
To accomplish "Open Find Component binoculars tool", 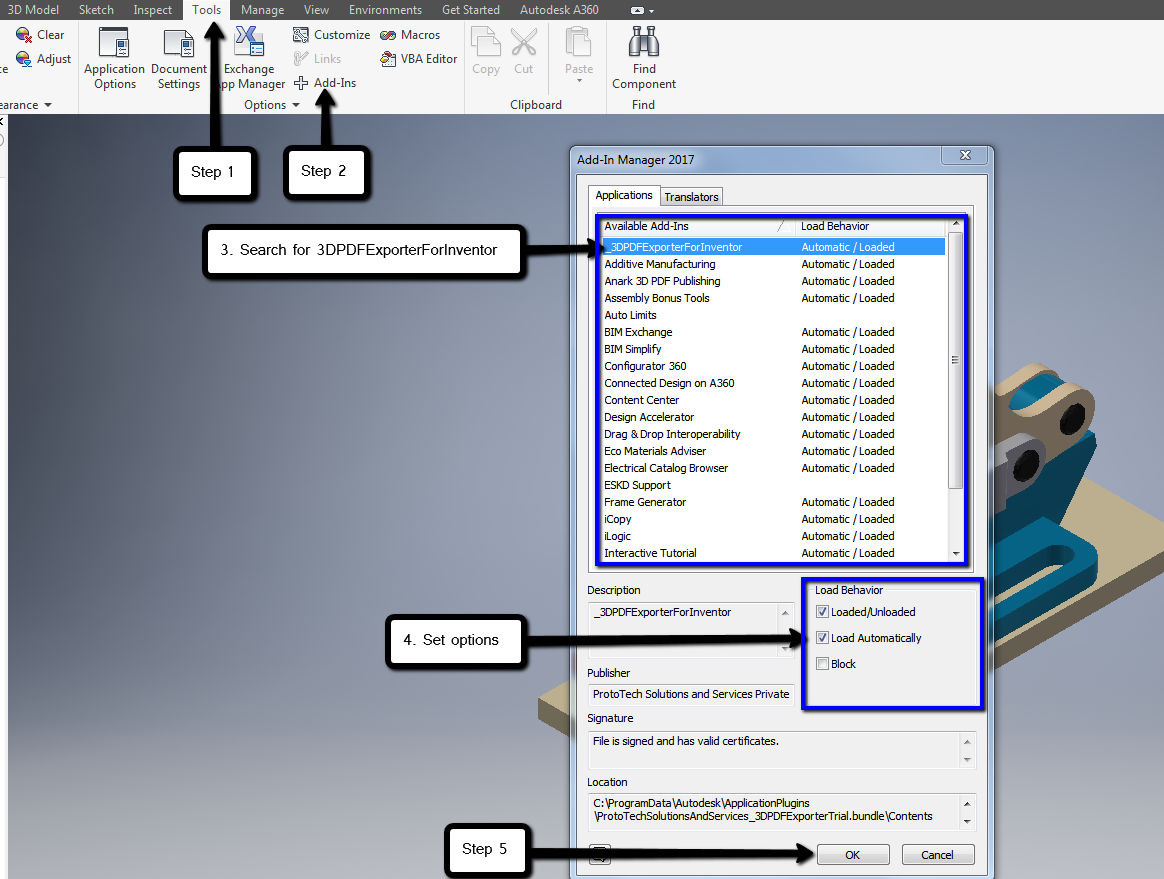I will tap(644, 59).
